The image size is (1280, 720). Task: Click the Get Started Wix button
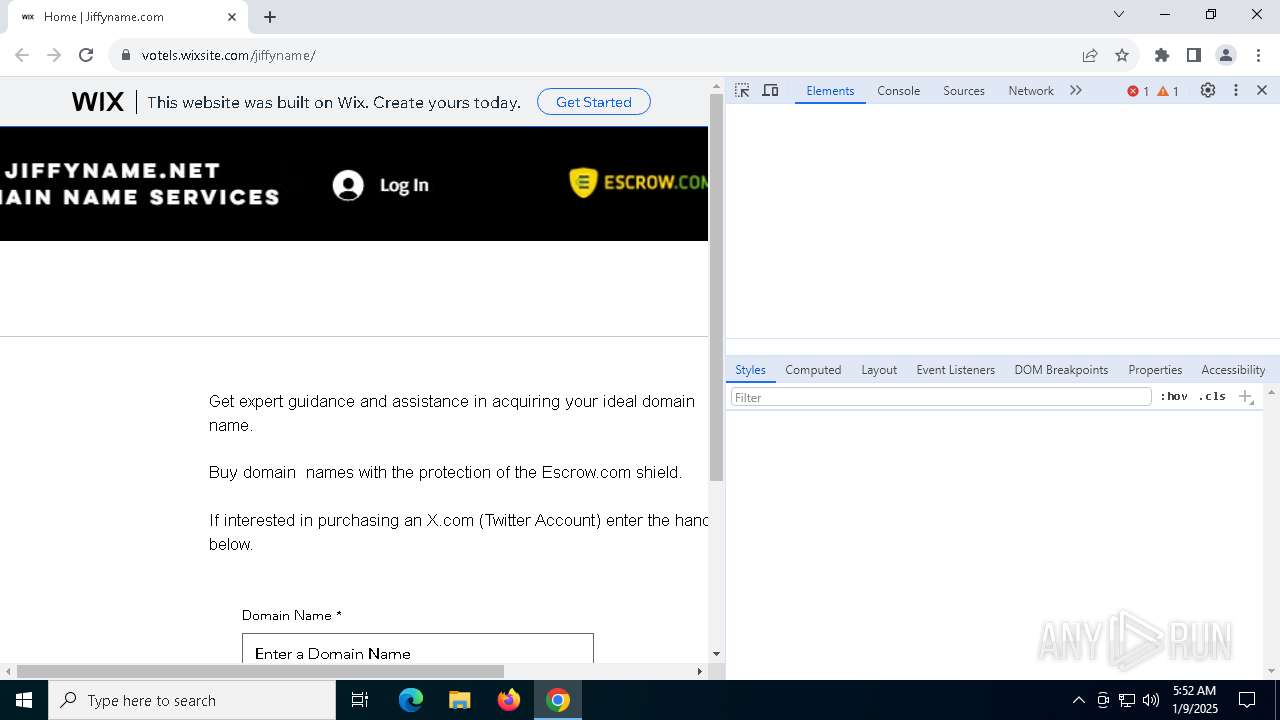pos(594,102)
